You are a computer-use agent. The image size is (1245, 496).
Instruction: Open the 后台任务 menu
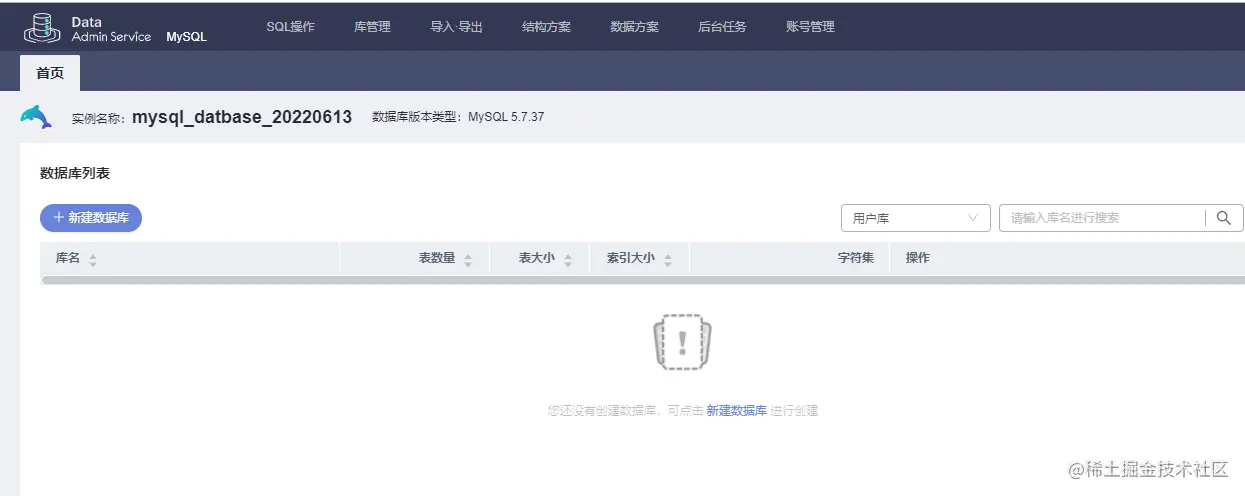(722, 27)
